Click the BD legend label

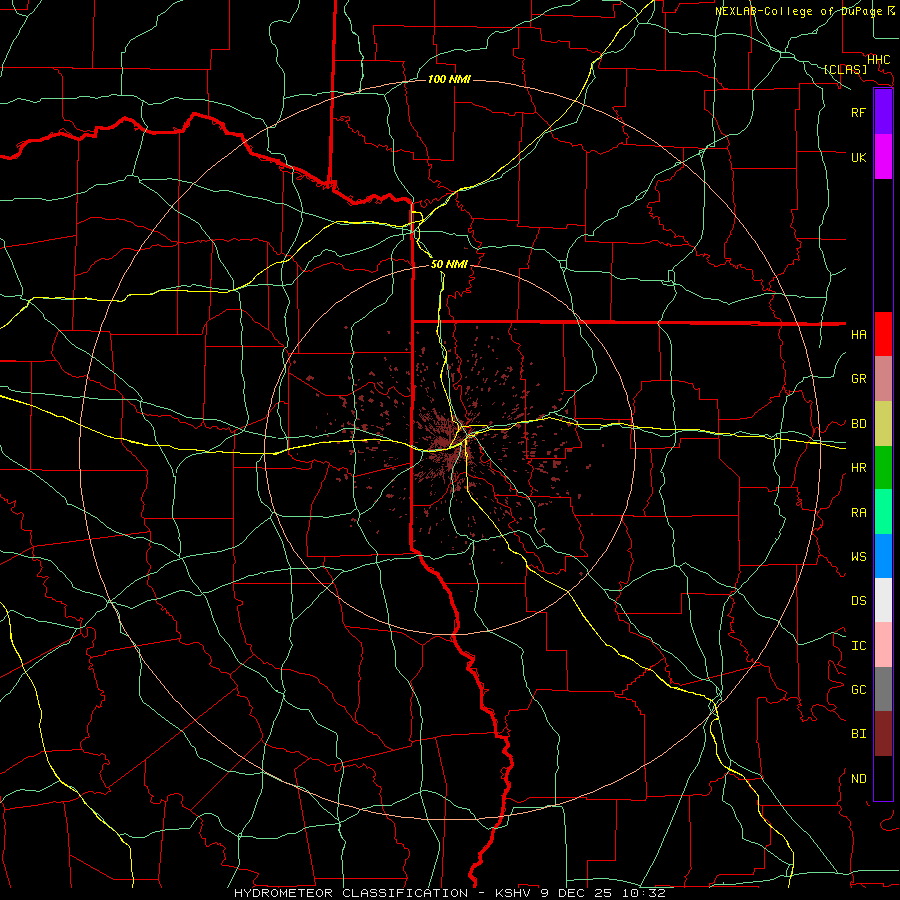(858, 424)
